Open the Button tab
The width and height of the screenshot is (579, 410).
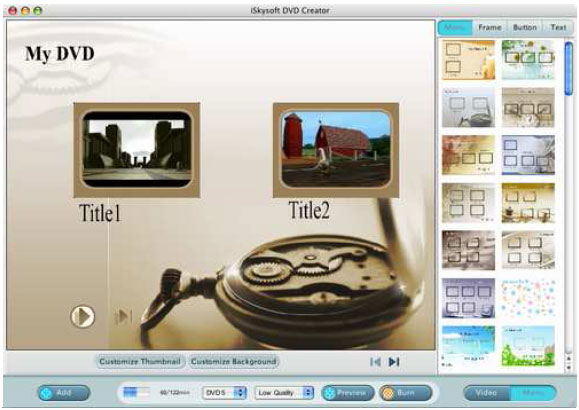524,28
